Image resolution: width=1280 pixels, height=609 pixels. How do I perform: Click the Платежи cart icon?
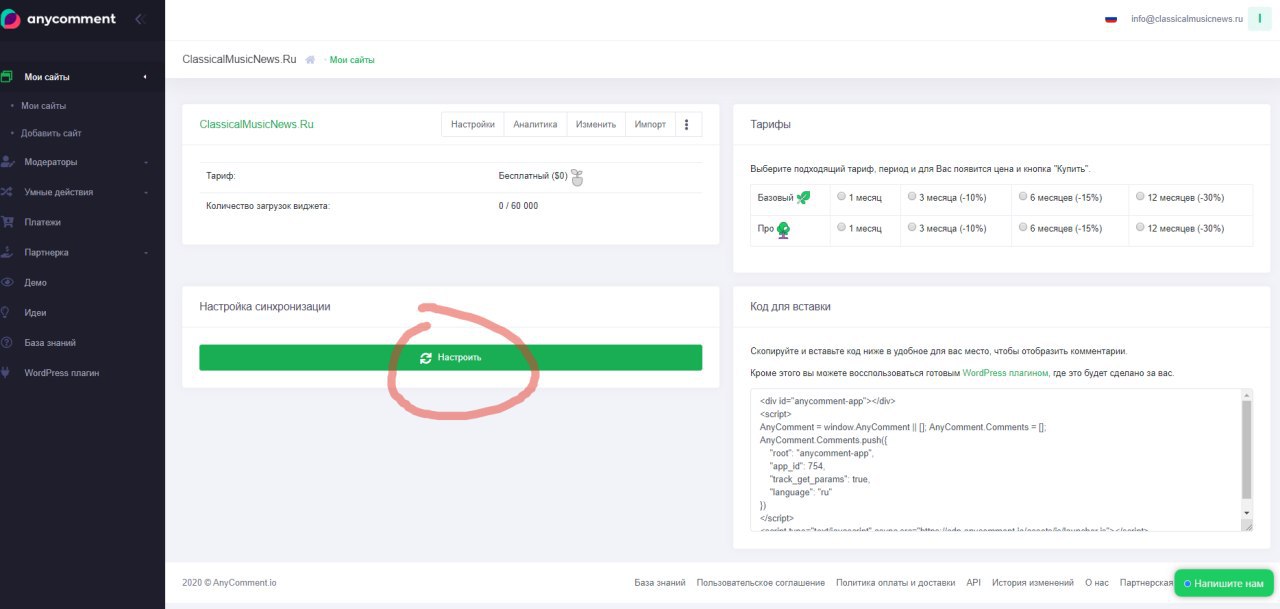pos(7,222)
